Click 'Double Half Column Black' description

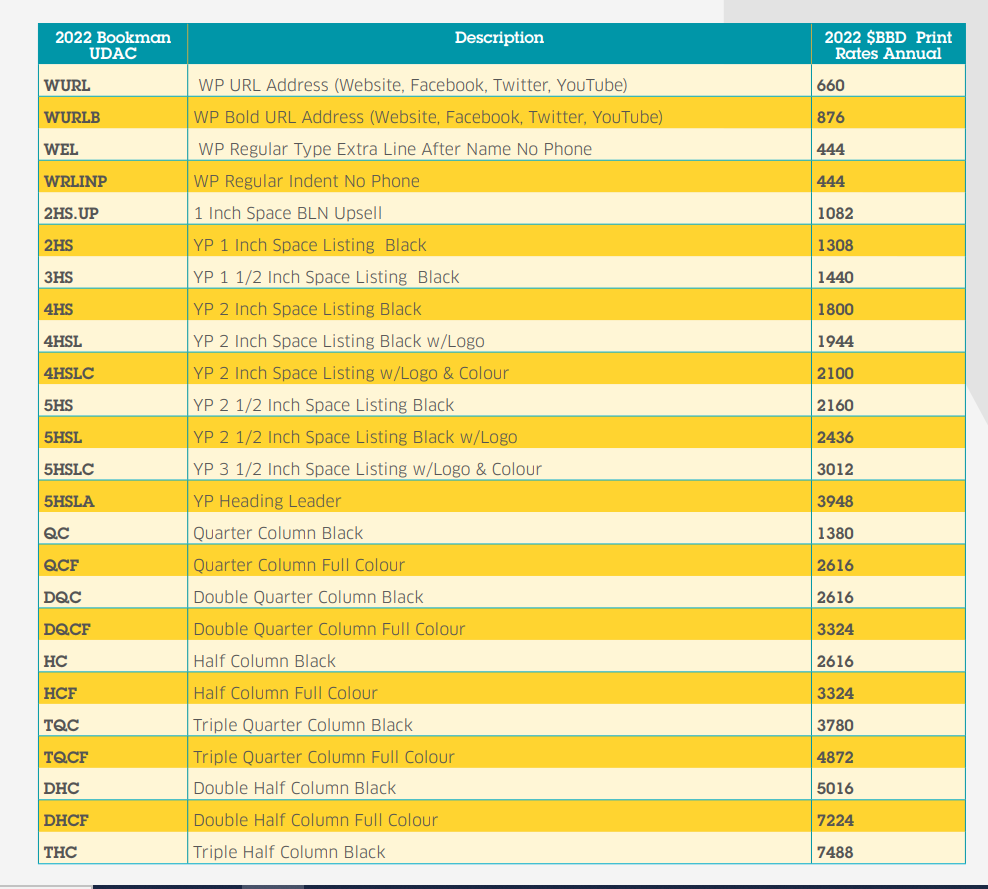point(294,788)
